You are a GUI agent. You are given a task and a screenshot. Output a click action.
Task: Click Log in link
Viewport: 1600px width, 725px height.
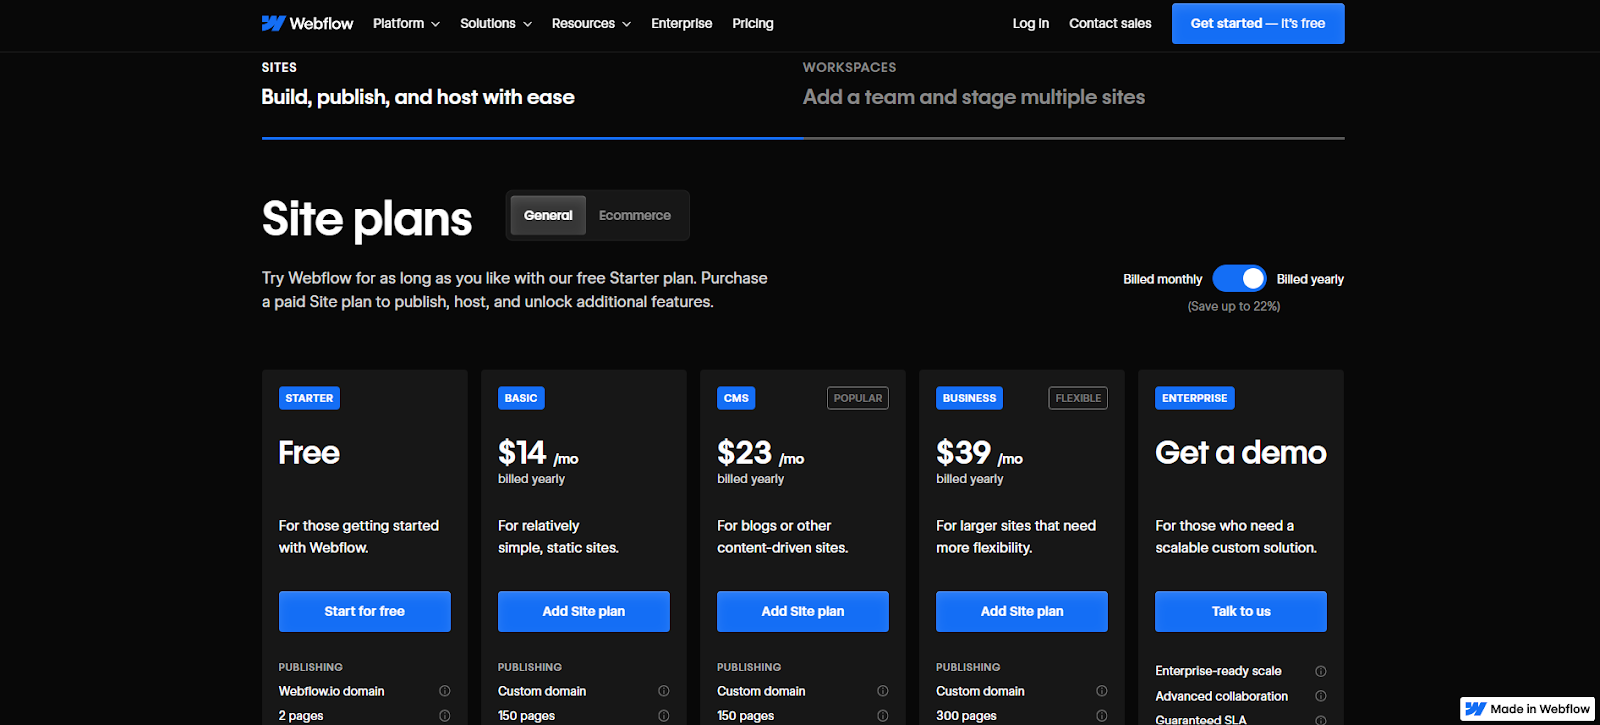(x=1031, y=23)
